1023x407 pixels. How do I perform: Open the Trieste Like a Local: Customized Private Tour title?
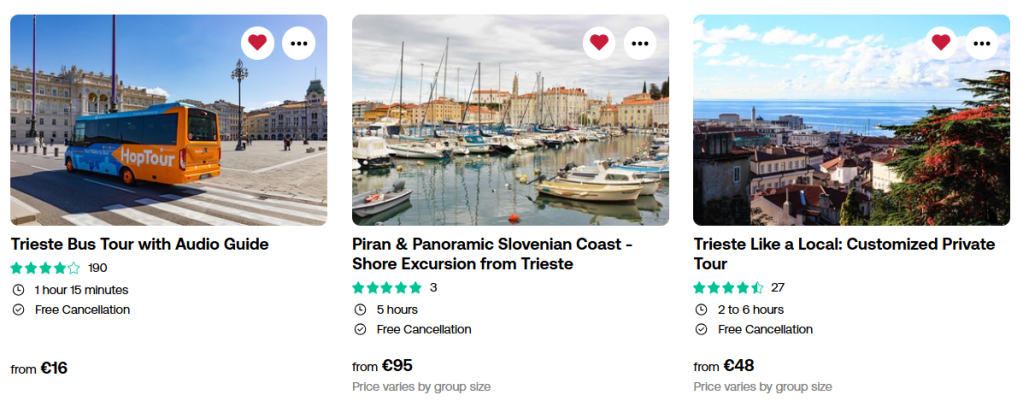pyautogui.click(x=844, y=254)
